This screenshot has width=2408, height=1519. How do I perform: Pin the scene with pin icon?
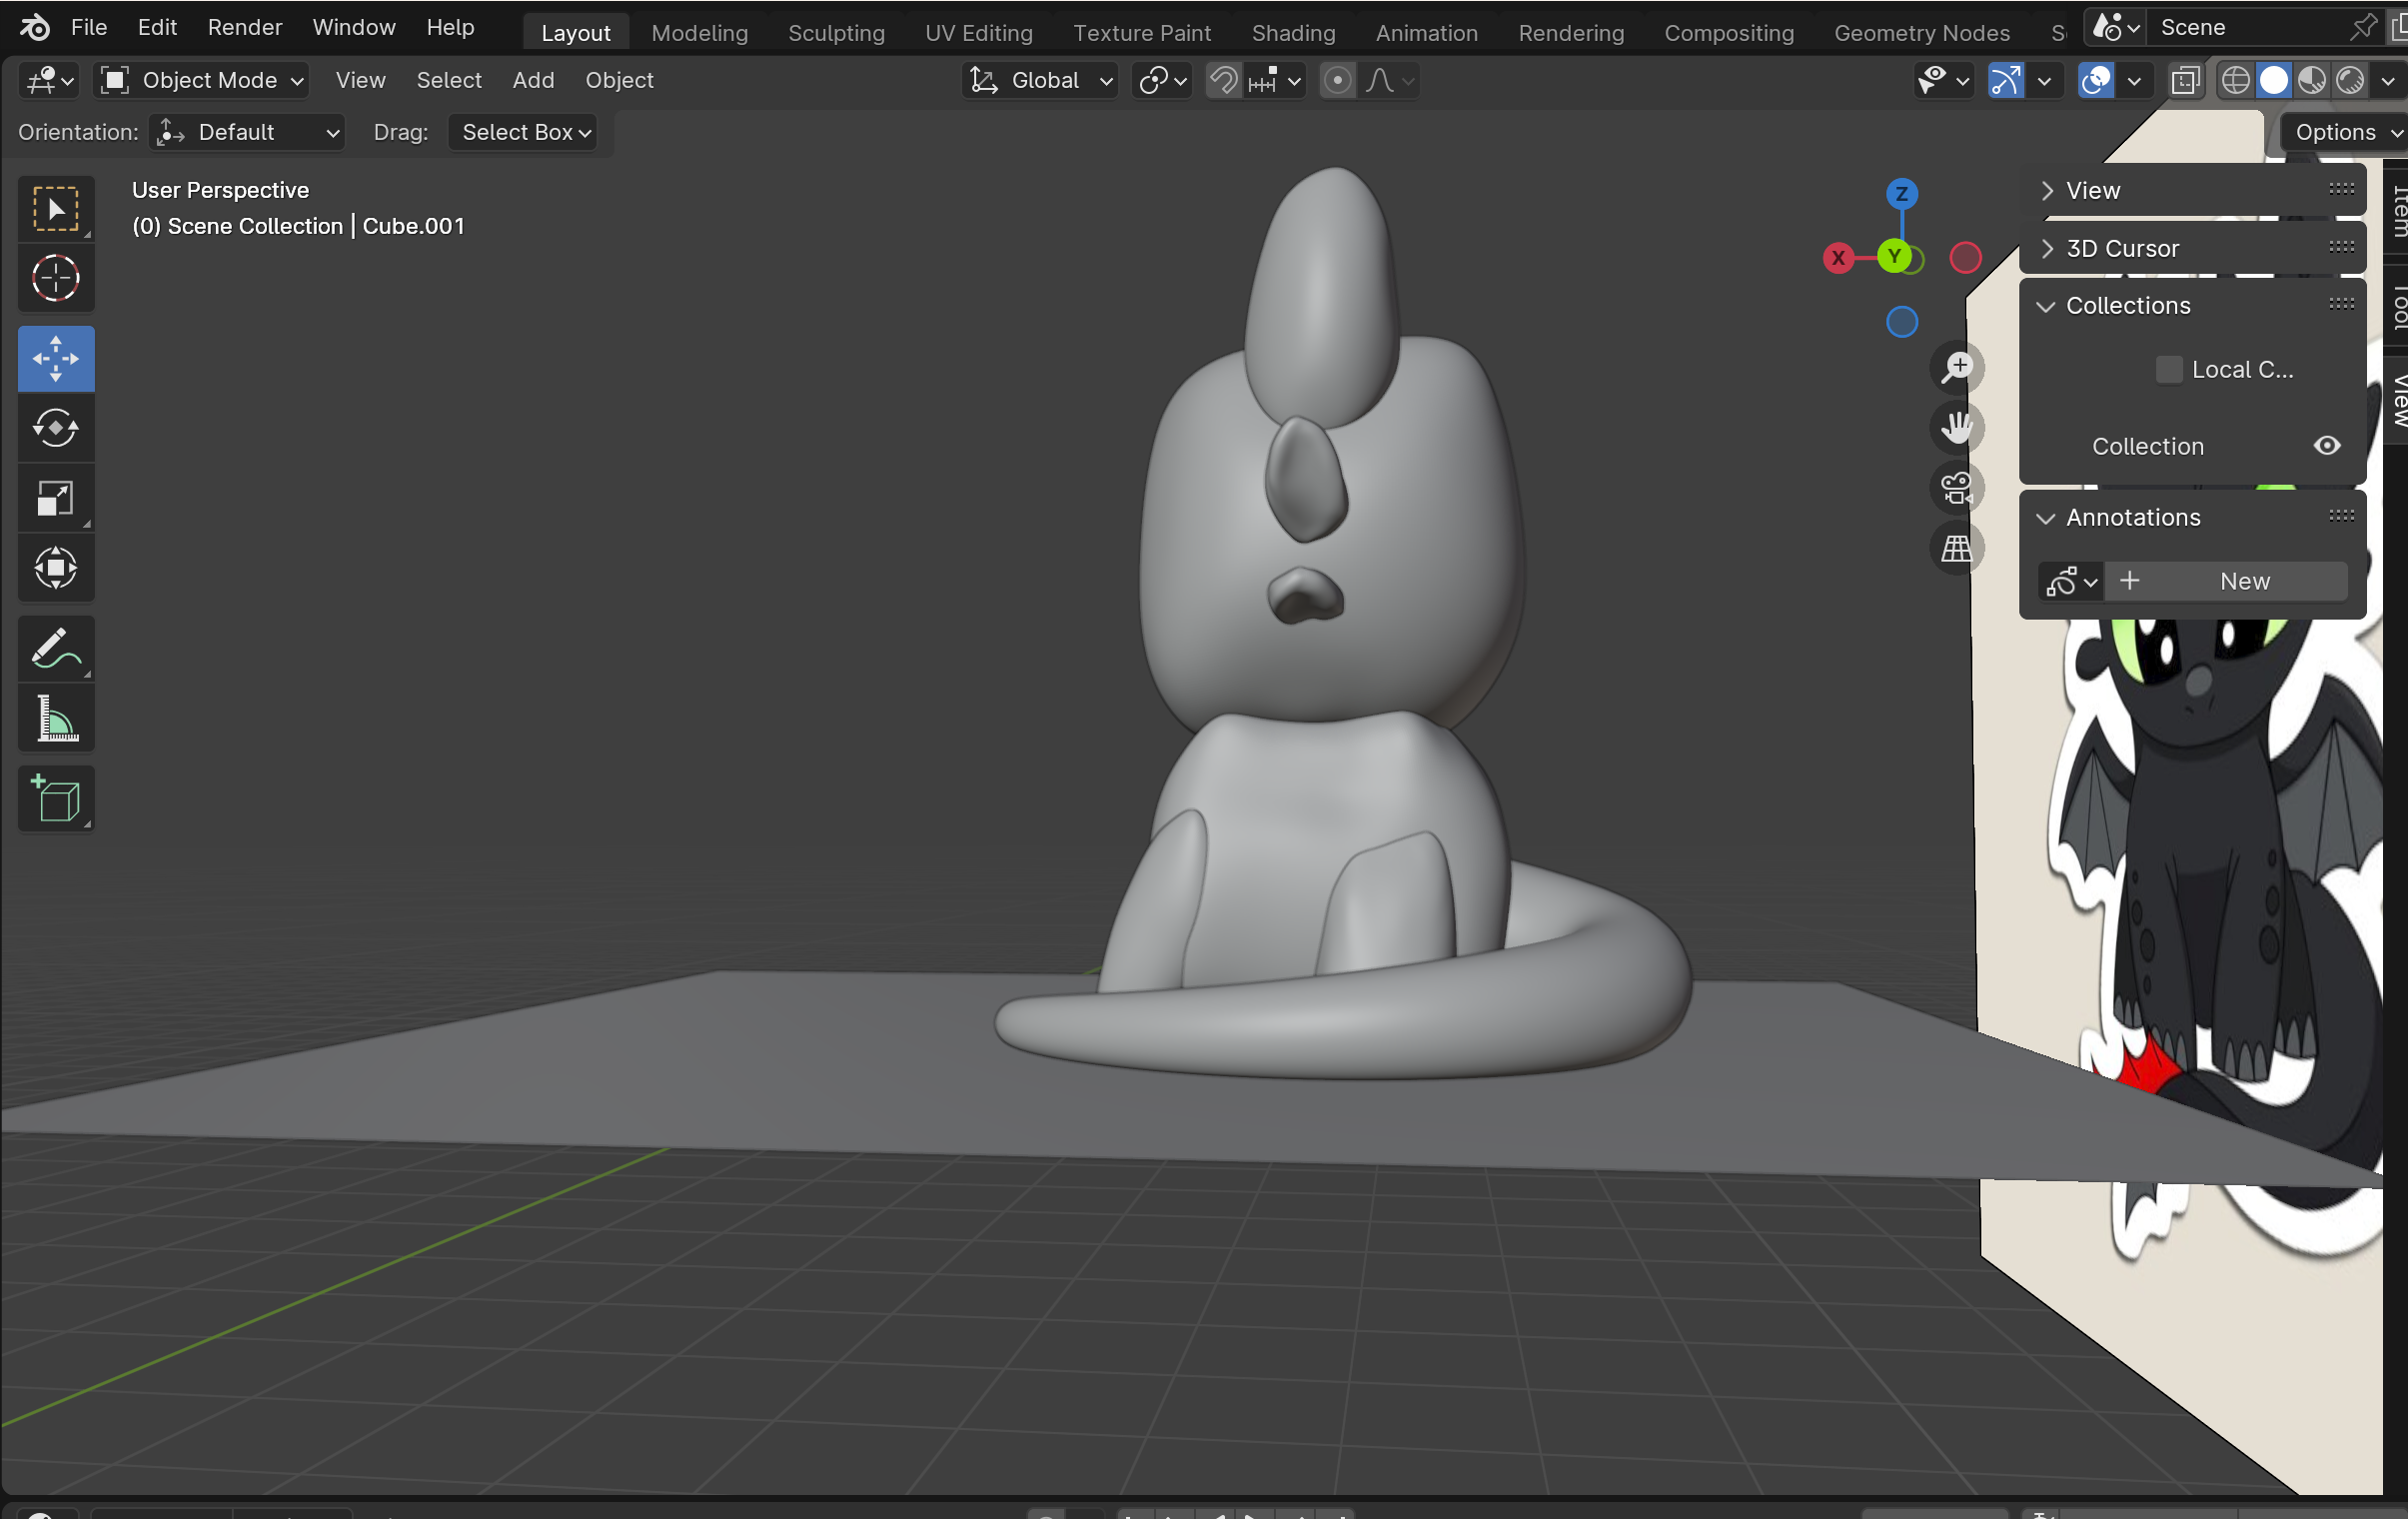coord(2363,27)
